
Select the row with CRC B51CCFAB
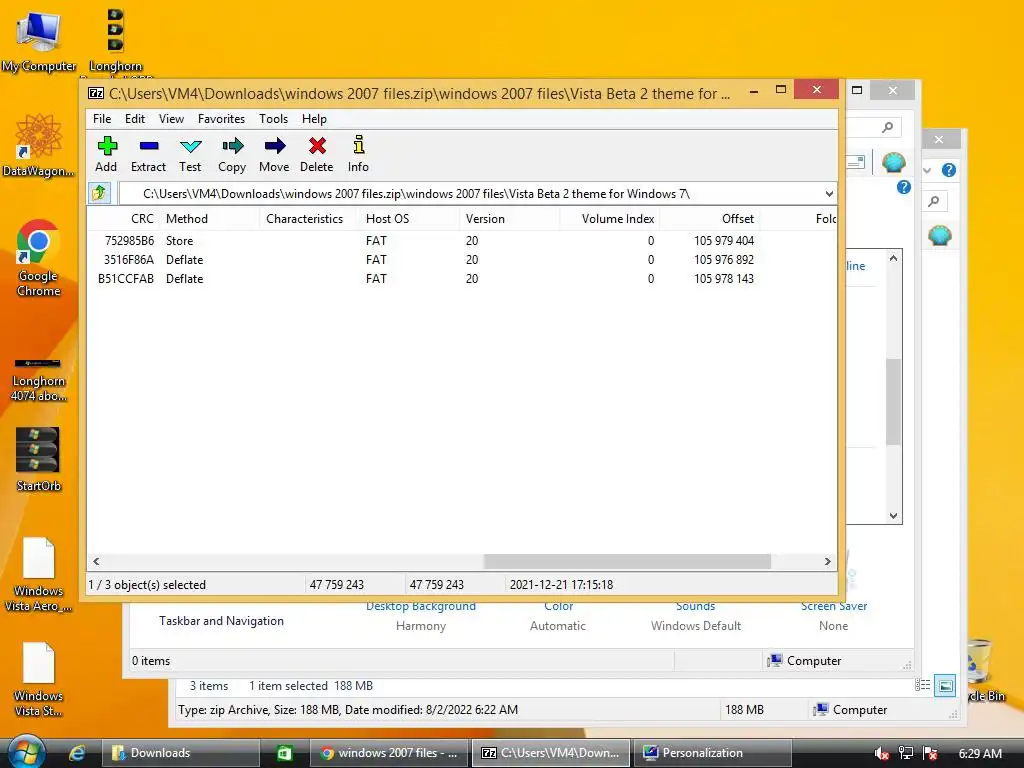[x=462, y=279]
